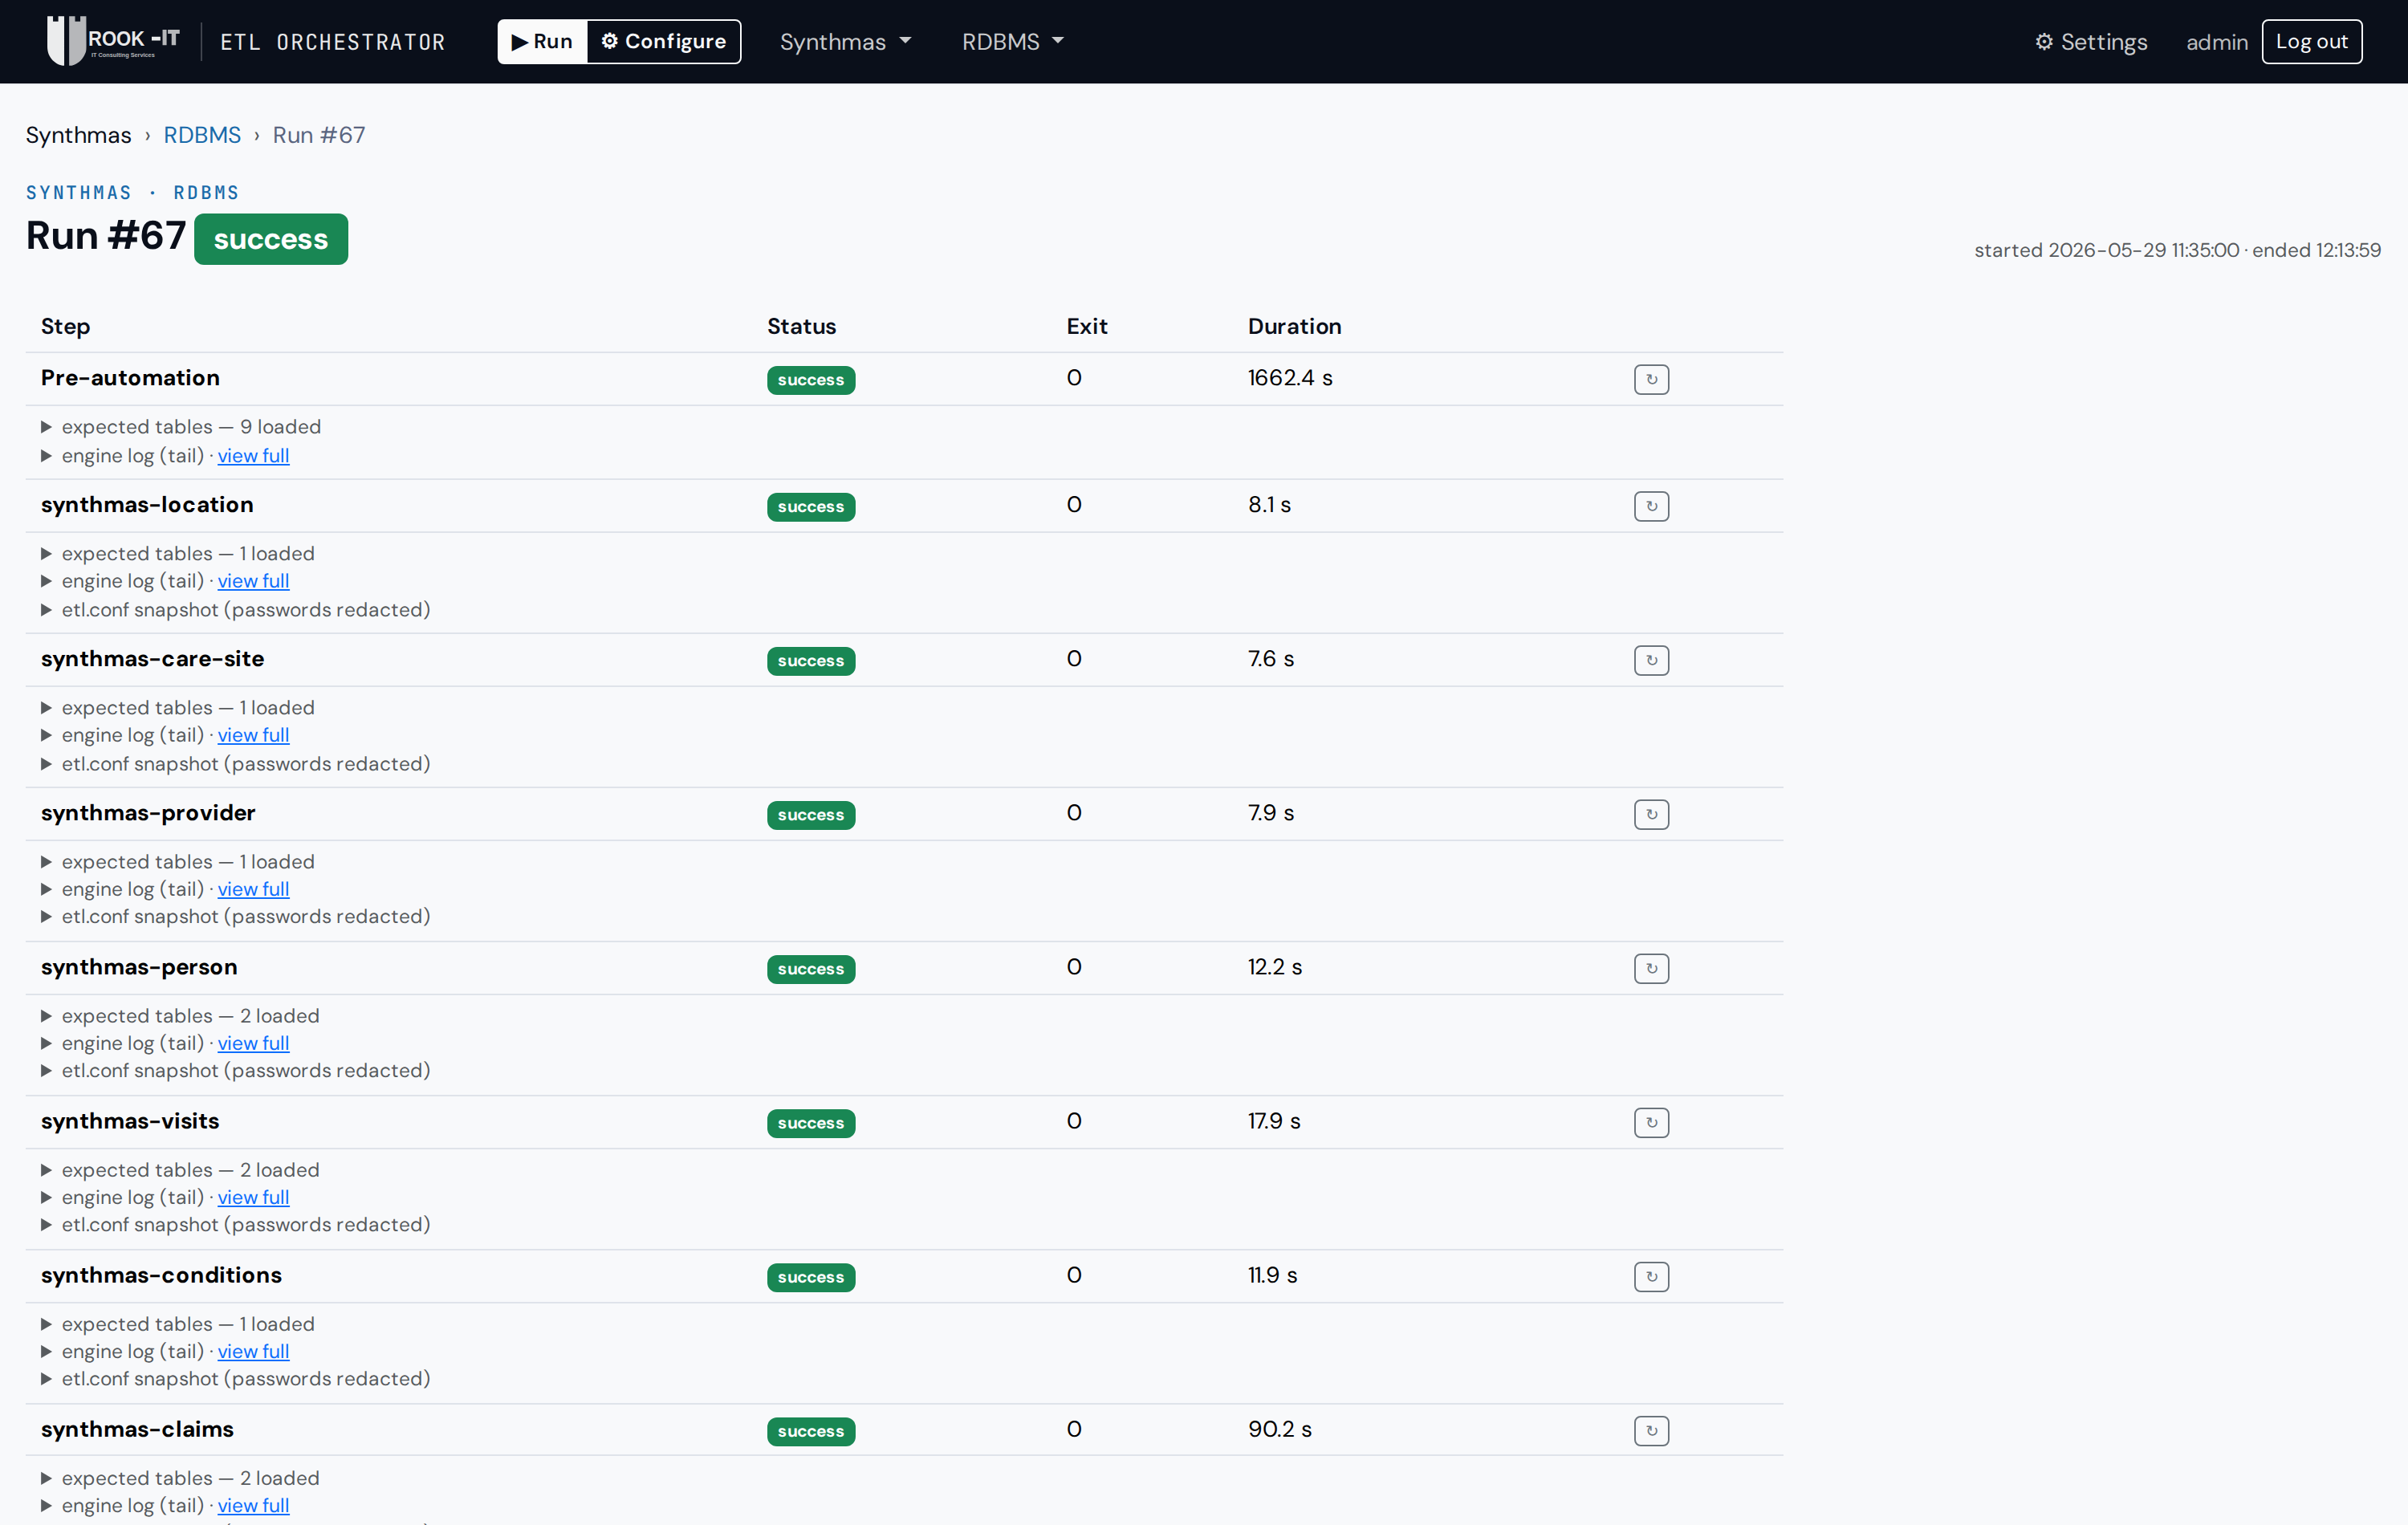Screen dimensions: 2408x1525
Task: Click rerun icon for synthmas-provider
Action: coord(1651,814)
